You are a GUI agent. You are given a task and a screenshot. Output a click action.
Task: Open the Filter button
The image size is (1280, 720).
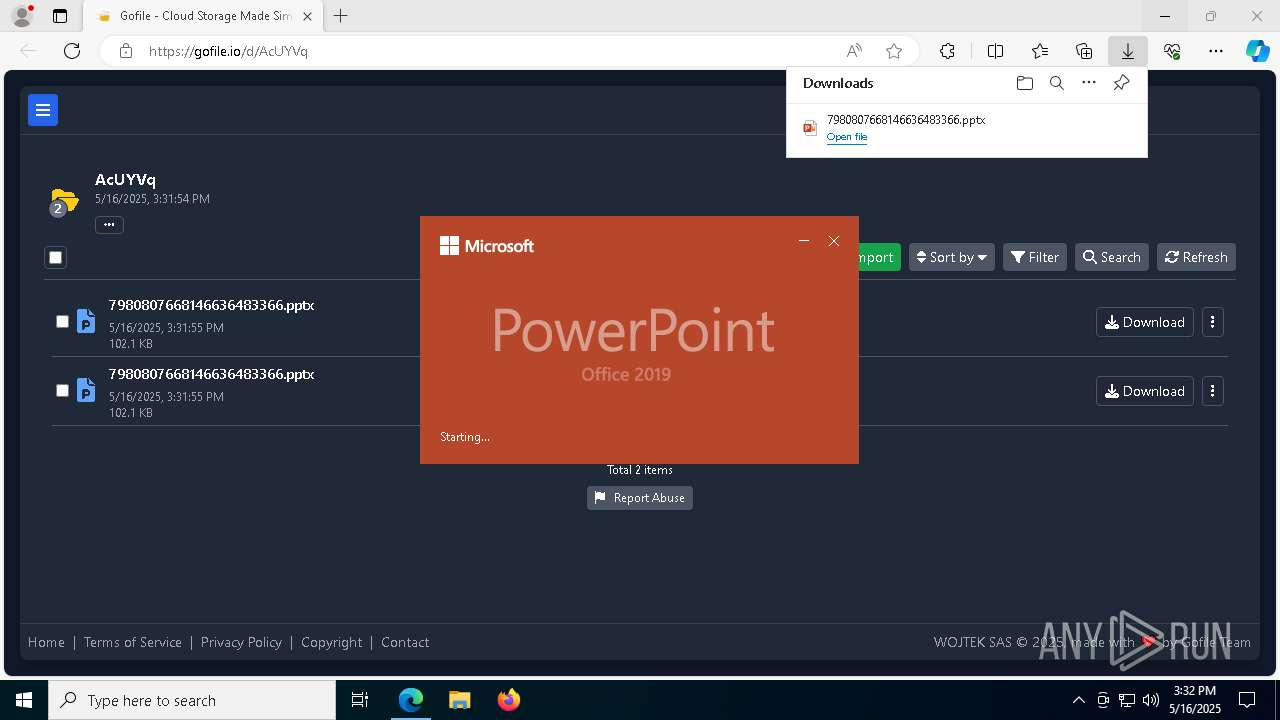coord(1035,257)
